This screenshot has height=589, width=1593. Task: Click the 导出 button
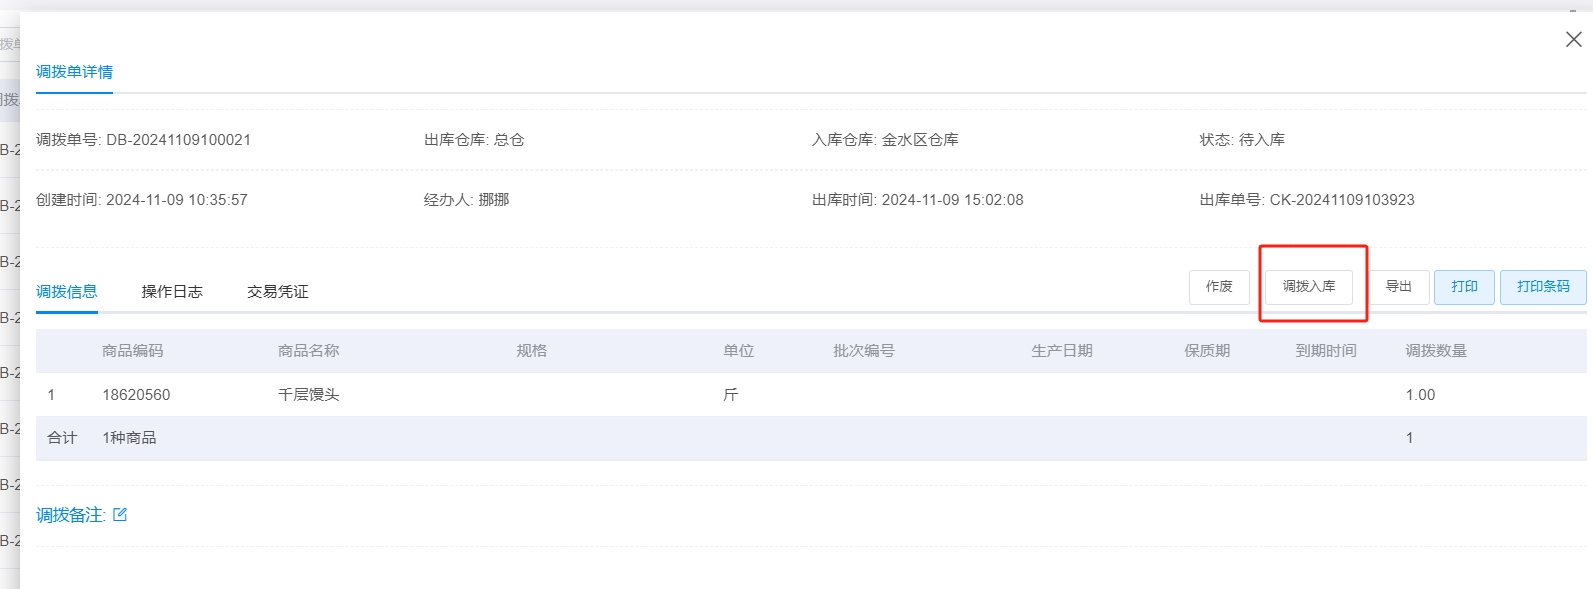point(1398,287)
